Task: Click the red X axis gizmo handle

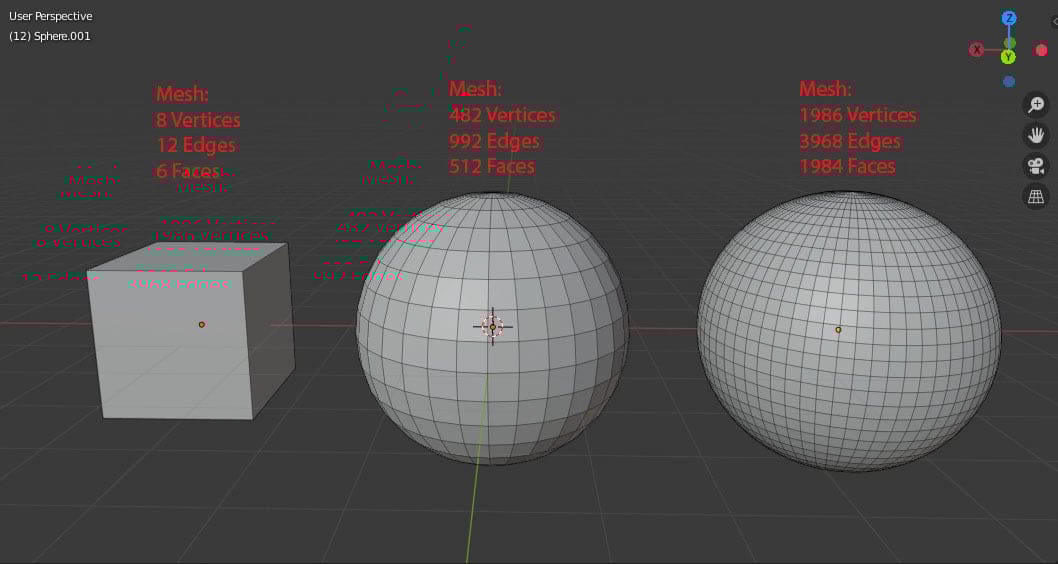Action: (x=977, y=49)
